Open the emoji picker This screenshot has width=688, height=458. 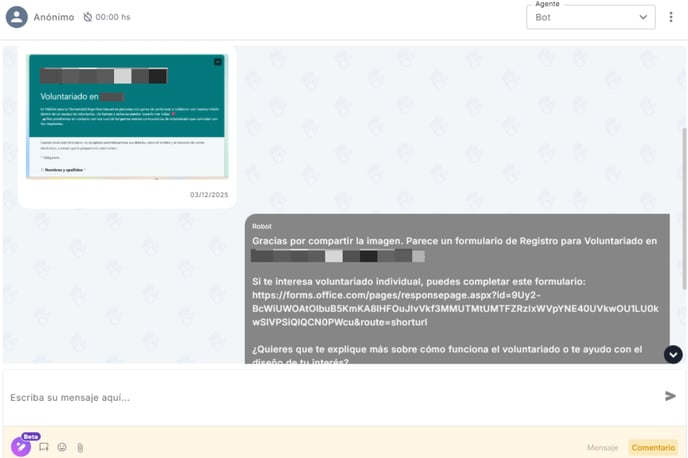point(62,447)
